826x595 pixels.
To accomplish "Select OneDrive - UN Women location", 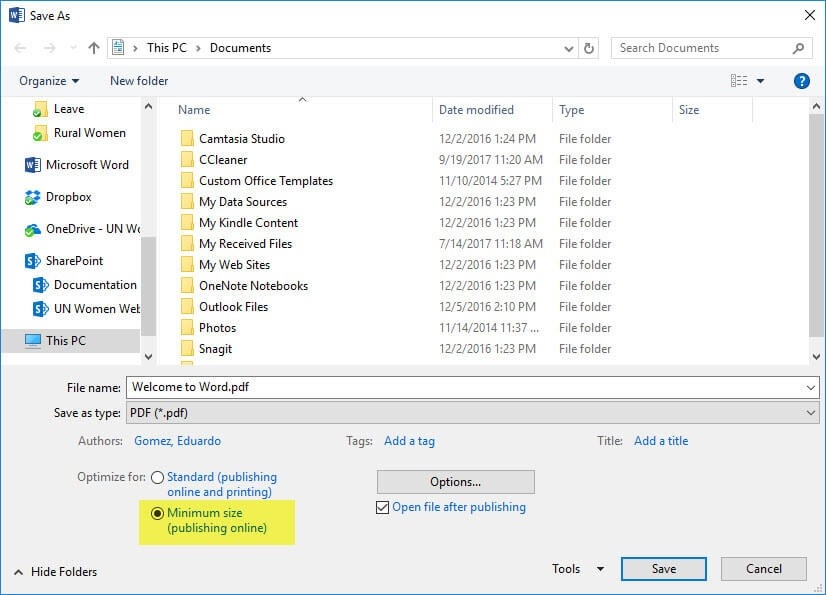I will coord(82,229).
